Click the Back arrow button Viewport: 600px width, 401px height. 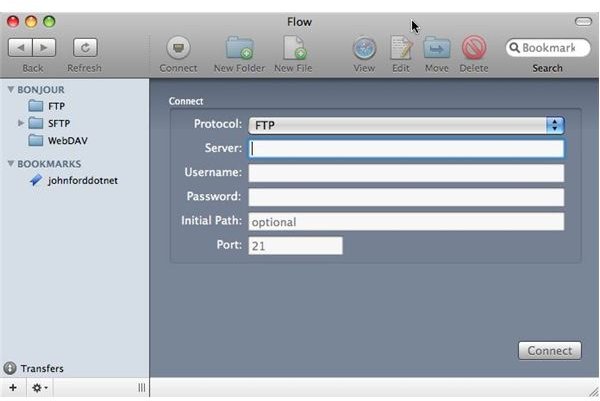point(20,47)
